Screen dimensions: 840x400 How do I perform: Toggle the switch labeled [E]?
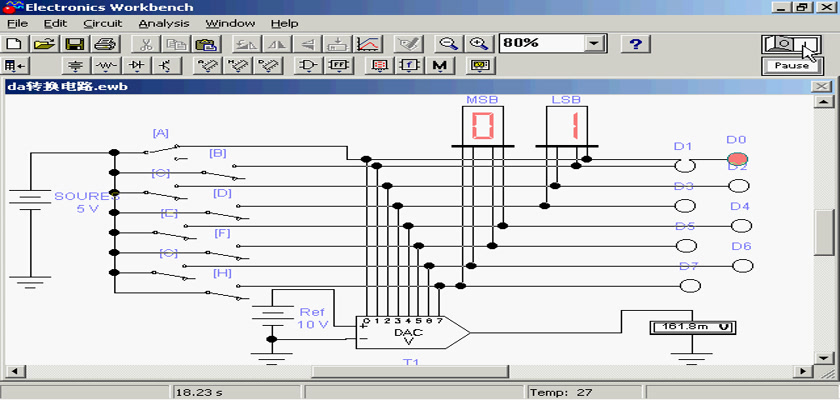175,232
